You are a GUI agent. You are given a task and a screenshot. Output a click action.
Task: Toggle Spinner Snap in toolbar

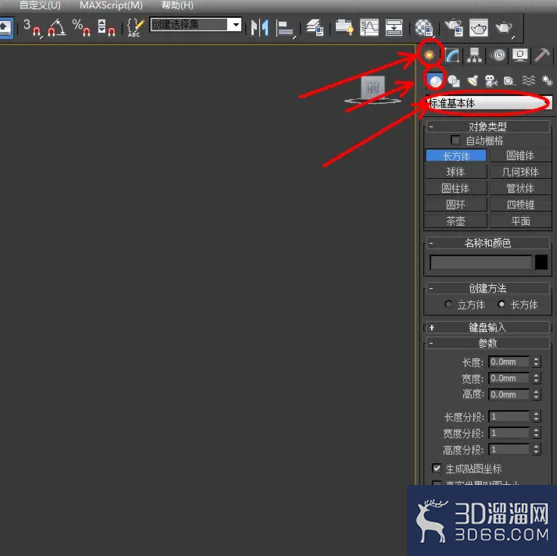click(106, 27)
